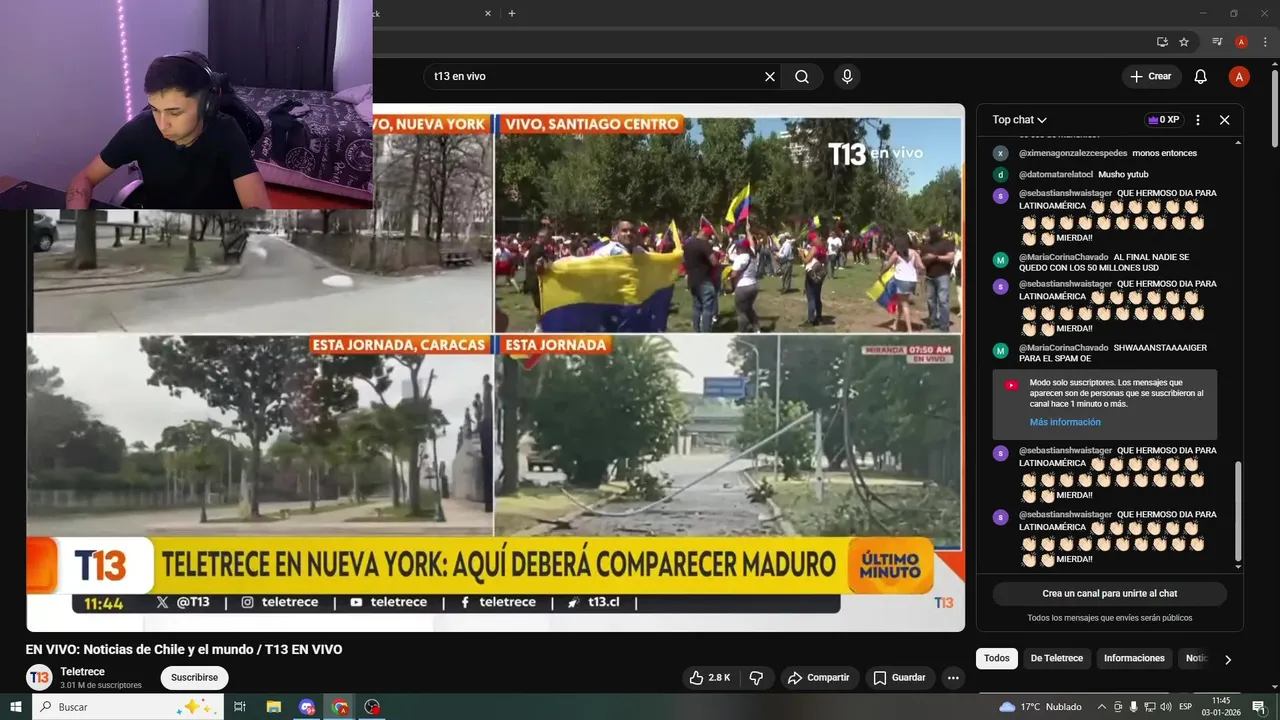Screen dimensions: 1280x720
Task: Click chat message AL FINAL NADIE SE QUEDO
Action: [1104, 262]
